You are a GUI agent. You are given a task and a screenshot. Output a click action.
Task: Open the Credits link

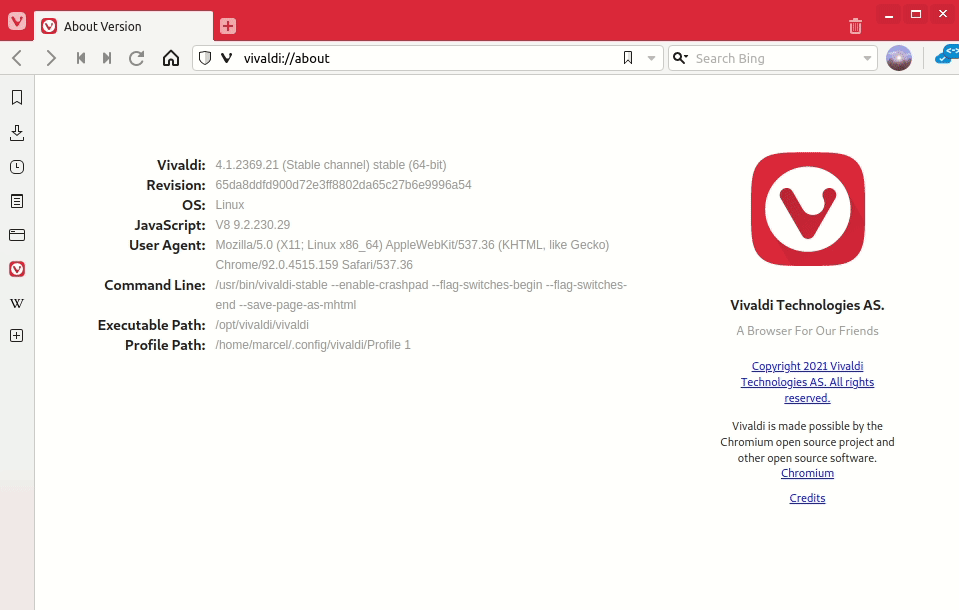coord(807,498)
